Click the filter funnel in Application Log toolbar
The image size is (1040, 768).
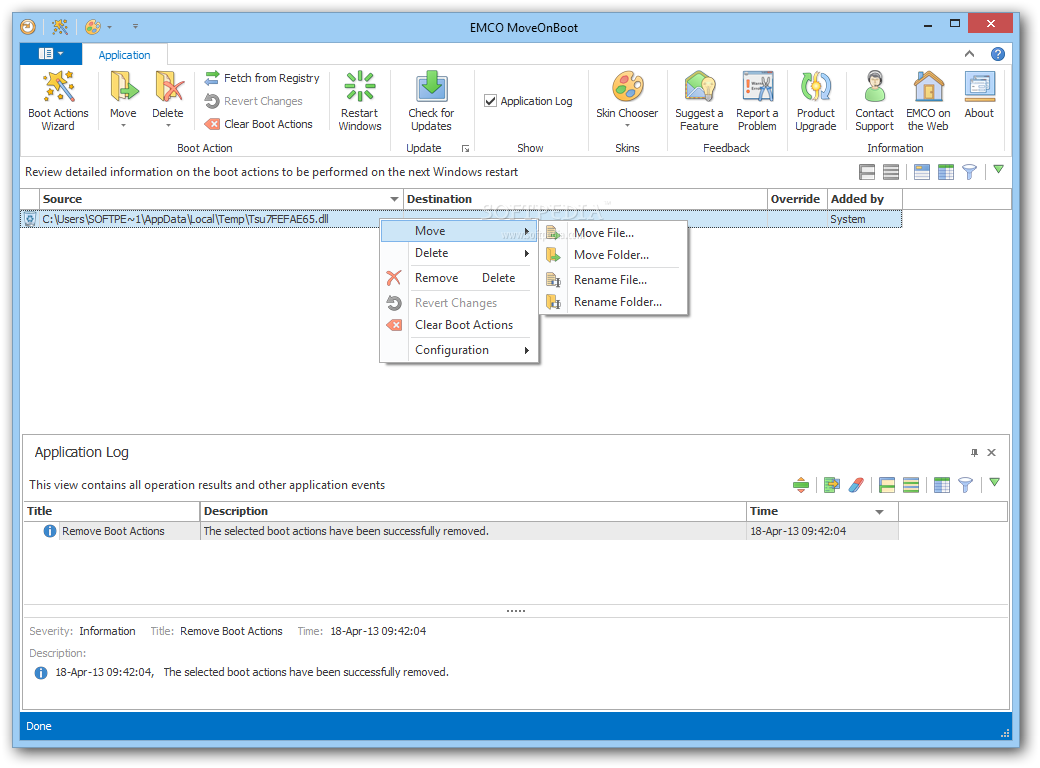point(966,485)
